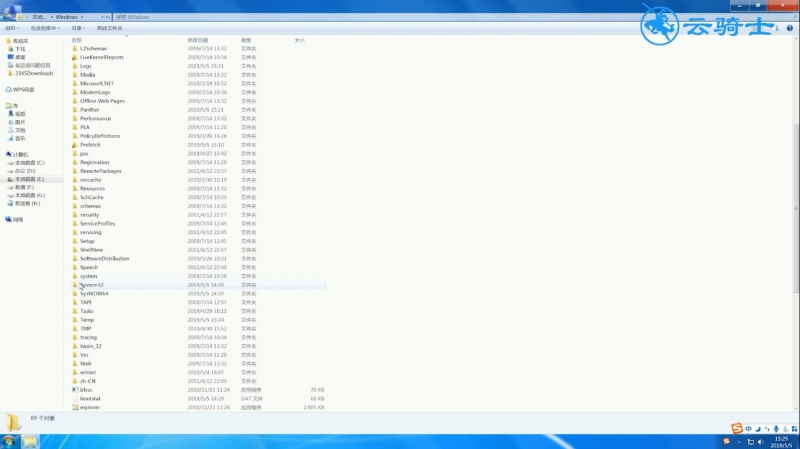800x449 pixels.
Task: Select 办公 (D:) drive in sidebar
Action: coord(21,171)
